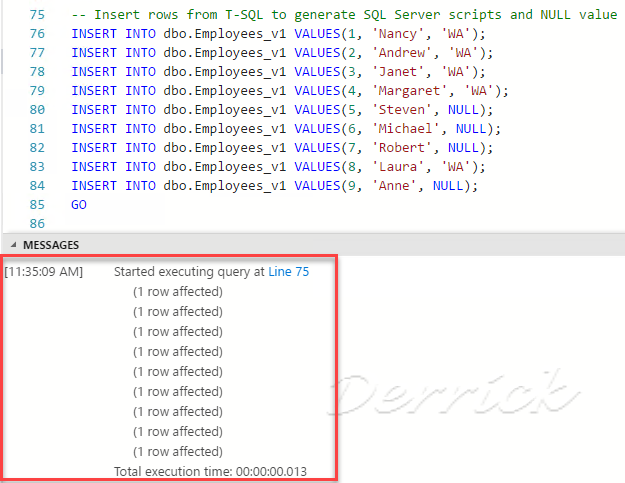Collapse the MESSAGES panel triangle
Viewport: 625px width, 483px height.
point(14,245)
